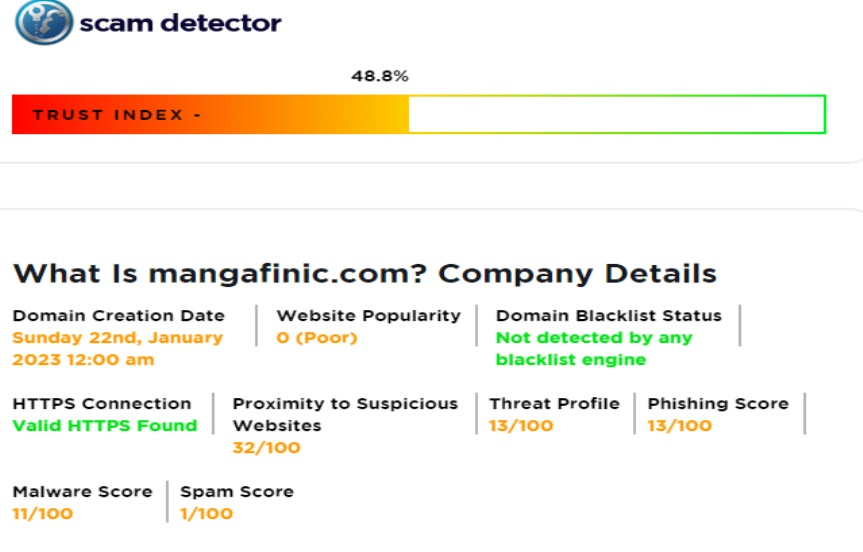This screenshot has width=863, height=552.
Task: Click the Phishing Score label
Action: (717, 403)
